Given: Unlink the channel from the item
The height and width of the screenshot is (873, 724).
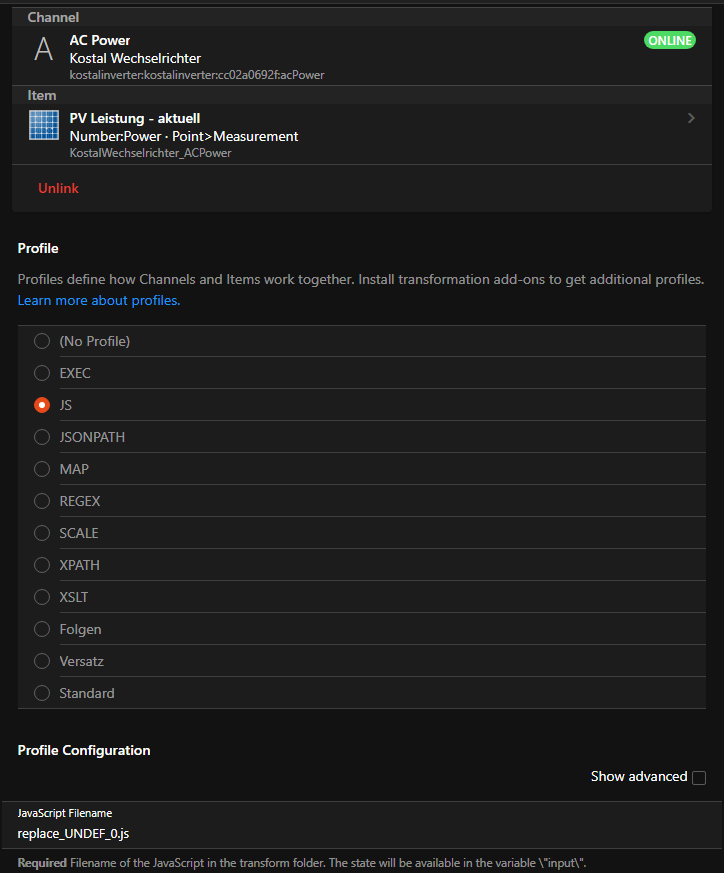Looking at the screenshot, I should tap(58, 188).
